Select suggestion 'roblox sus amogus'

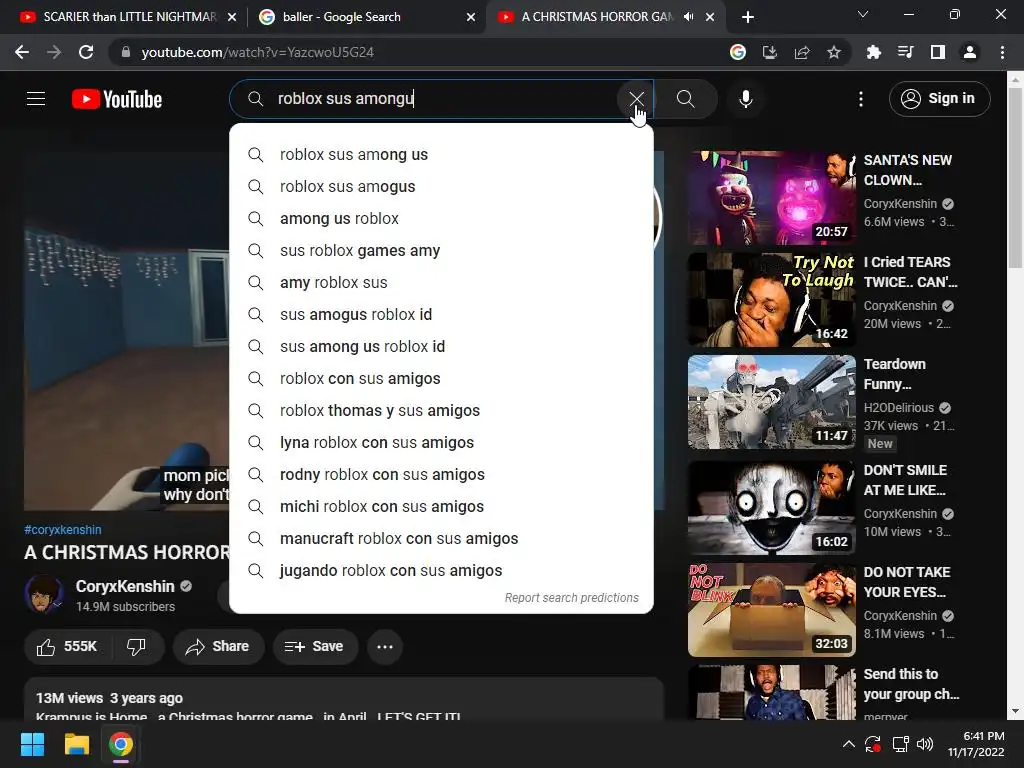coord(441,187)
